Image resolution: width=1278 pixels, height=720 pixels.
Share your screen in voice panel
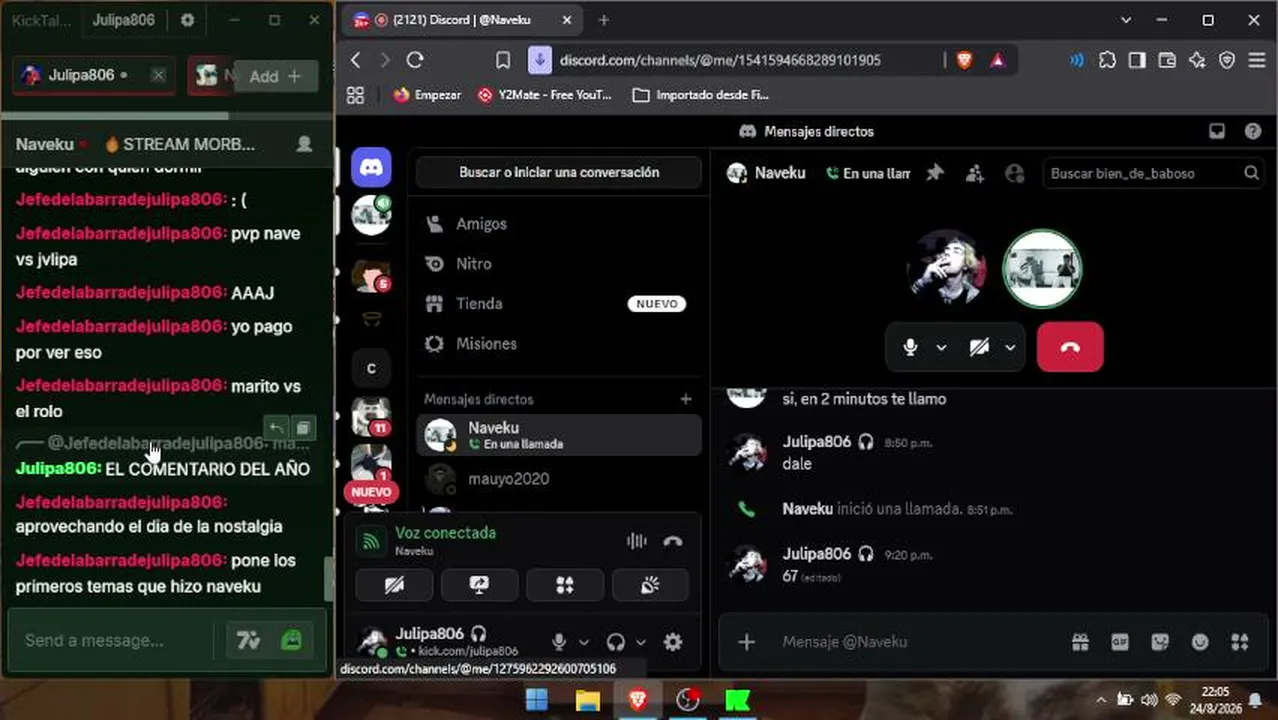click(479, 586)
